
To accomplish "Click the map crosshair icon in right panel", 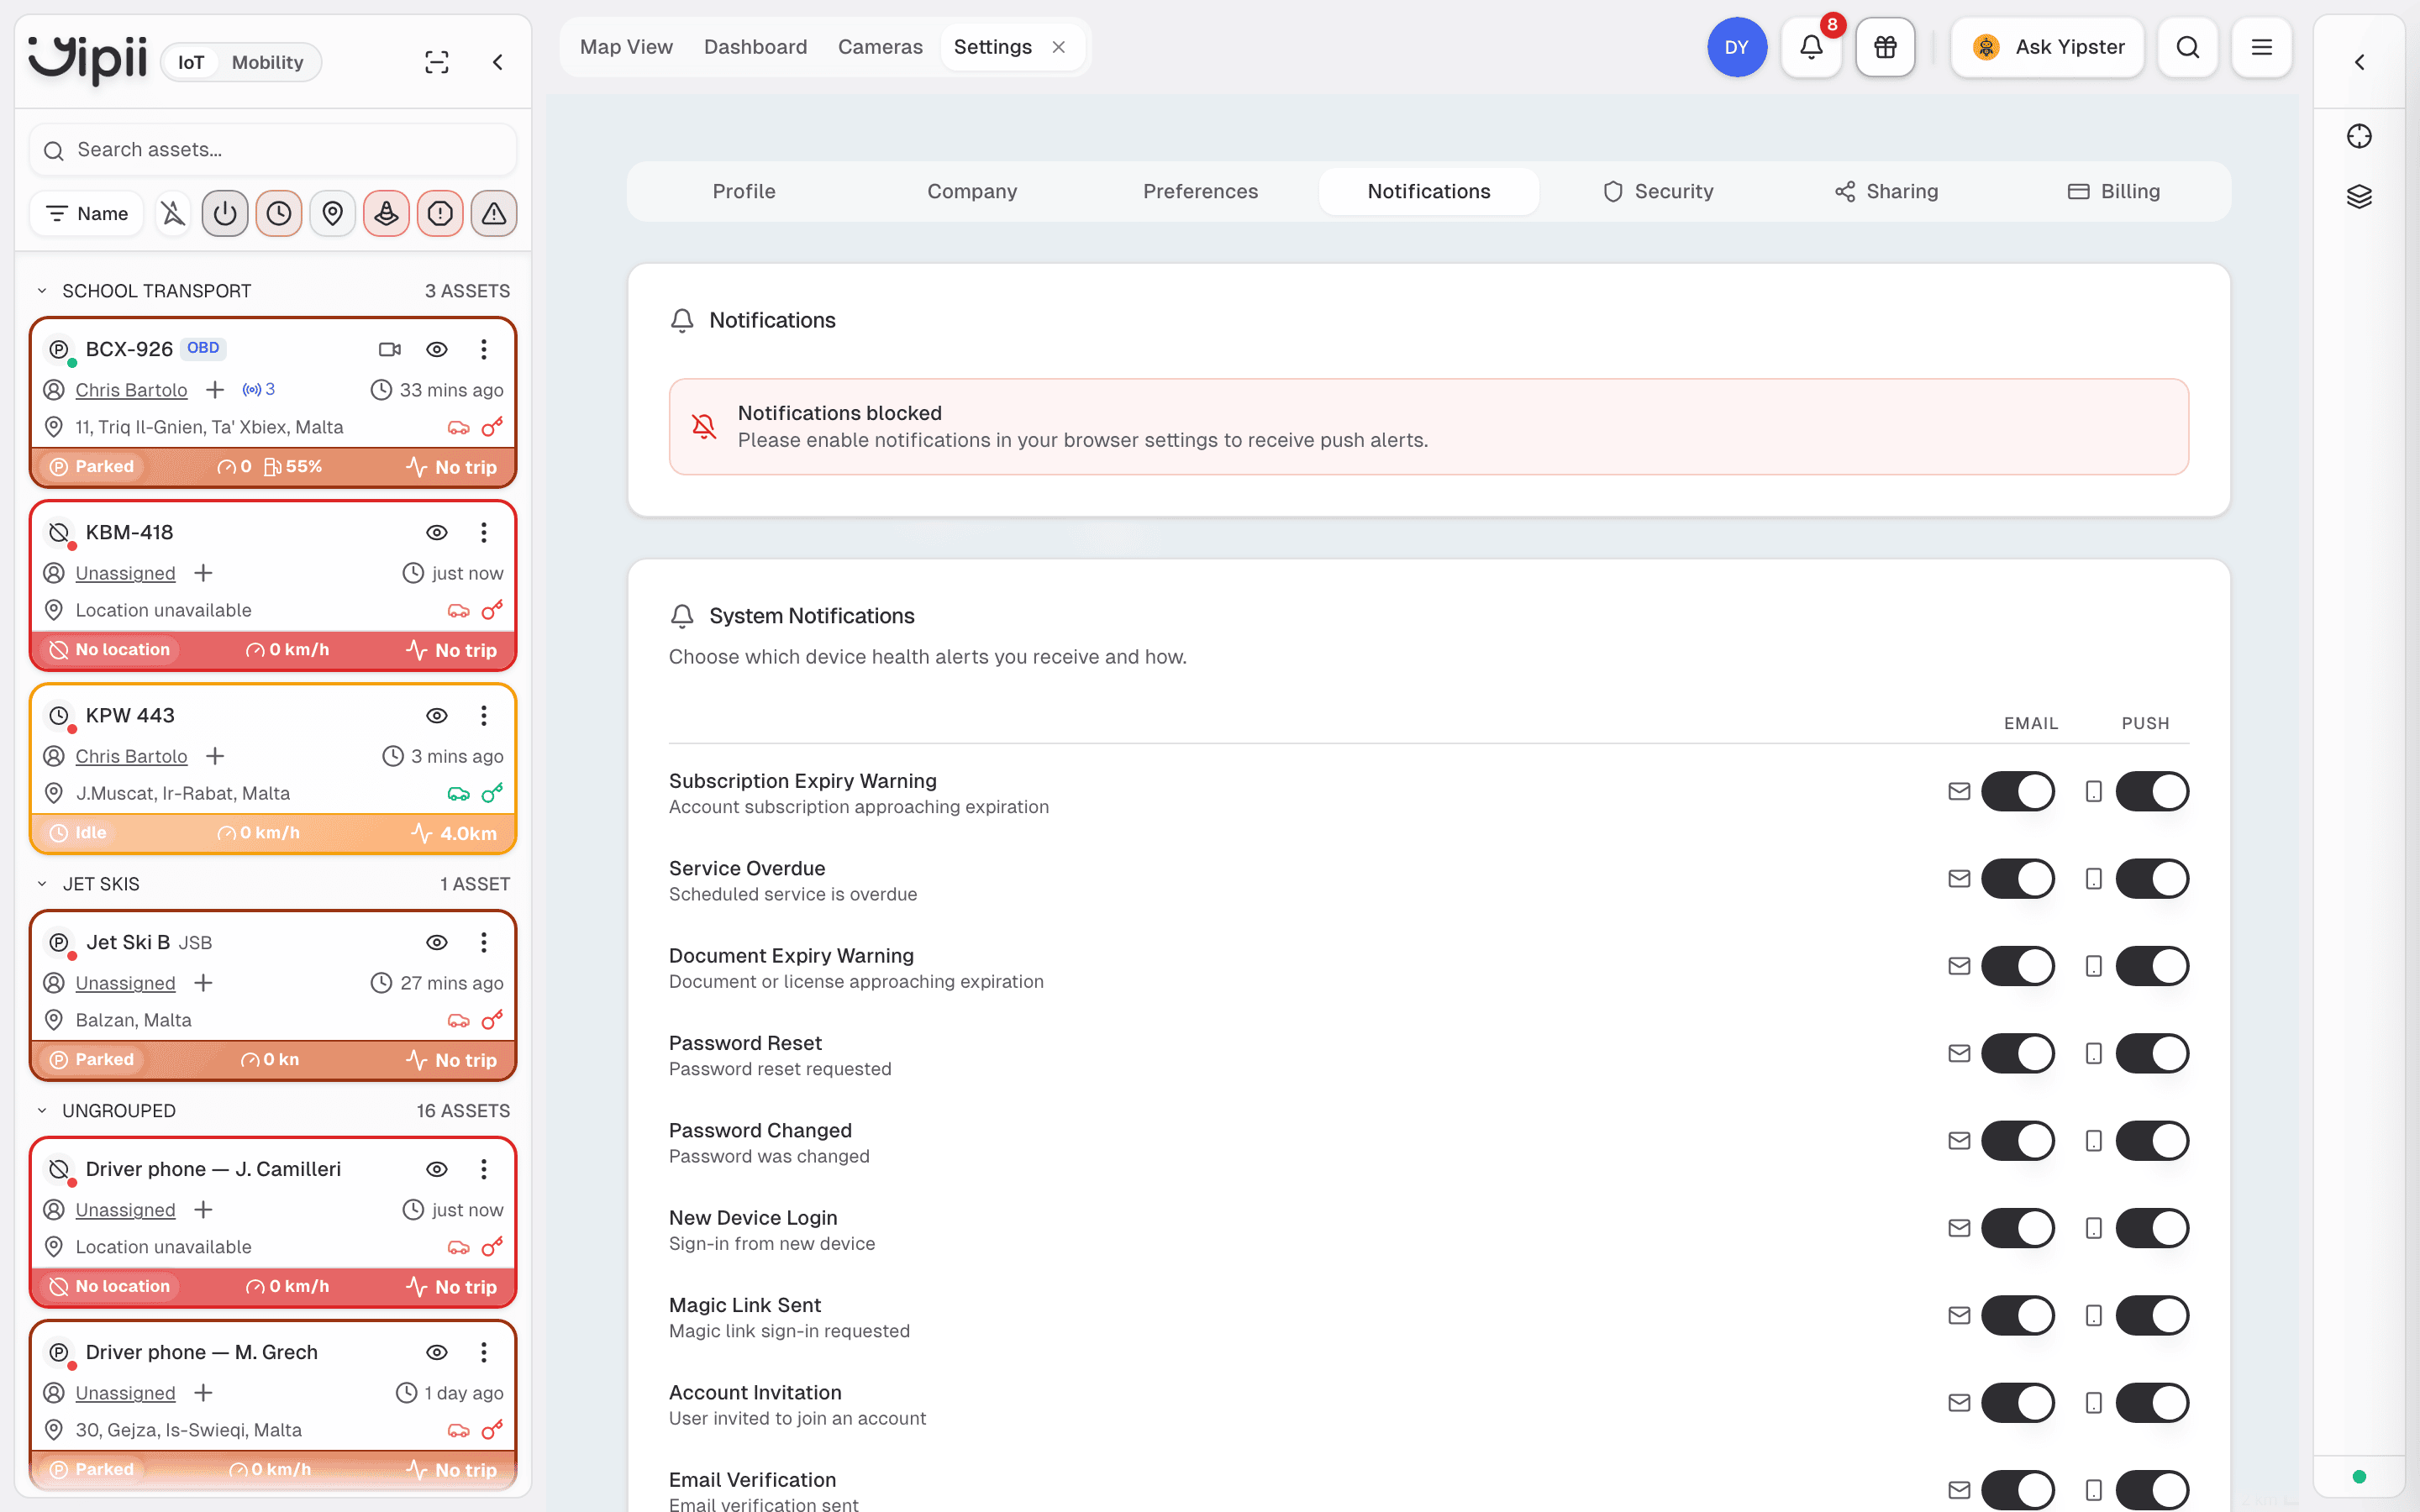I will click(x=2359, y=136).
